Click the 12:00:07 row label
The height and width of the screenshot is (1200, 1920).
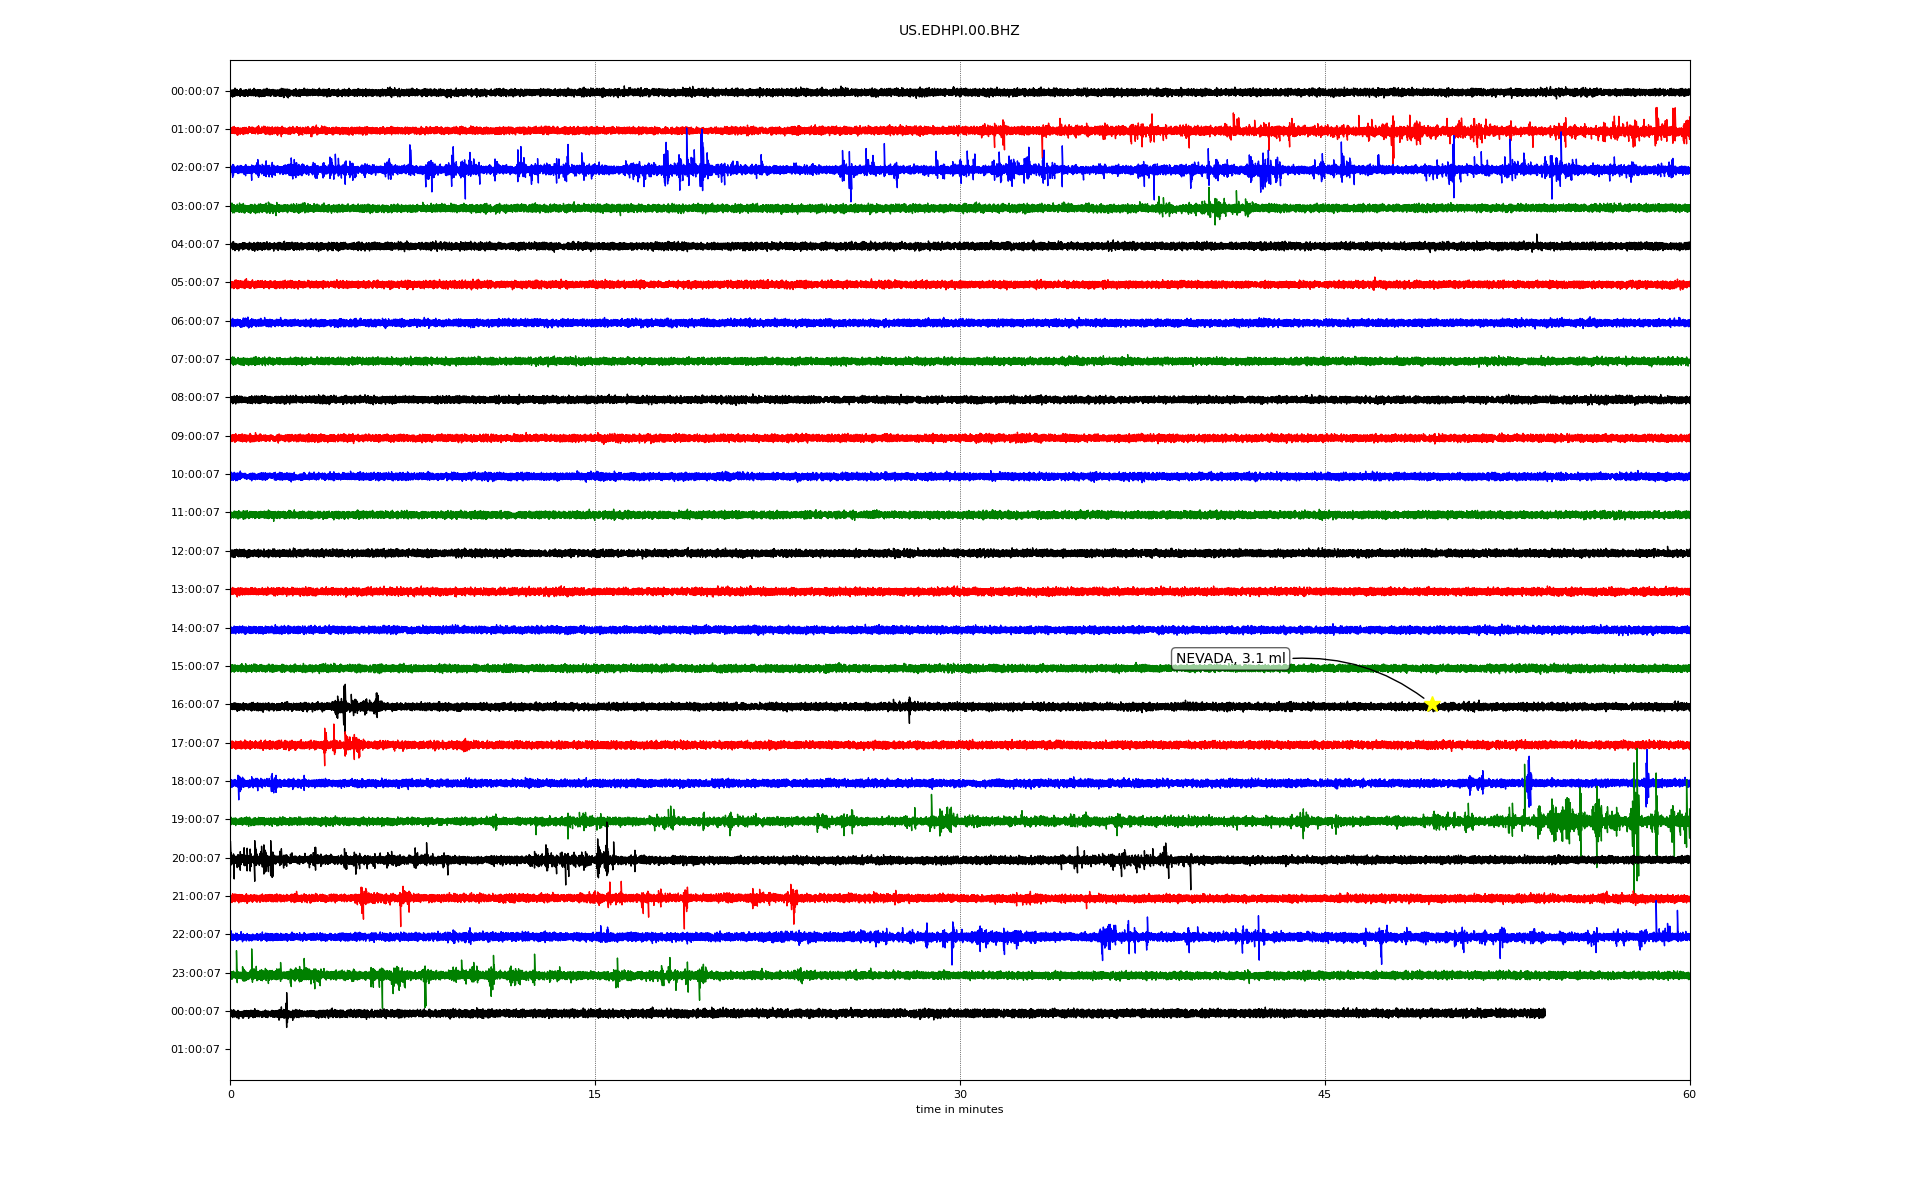coord(195,551)
